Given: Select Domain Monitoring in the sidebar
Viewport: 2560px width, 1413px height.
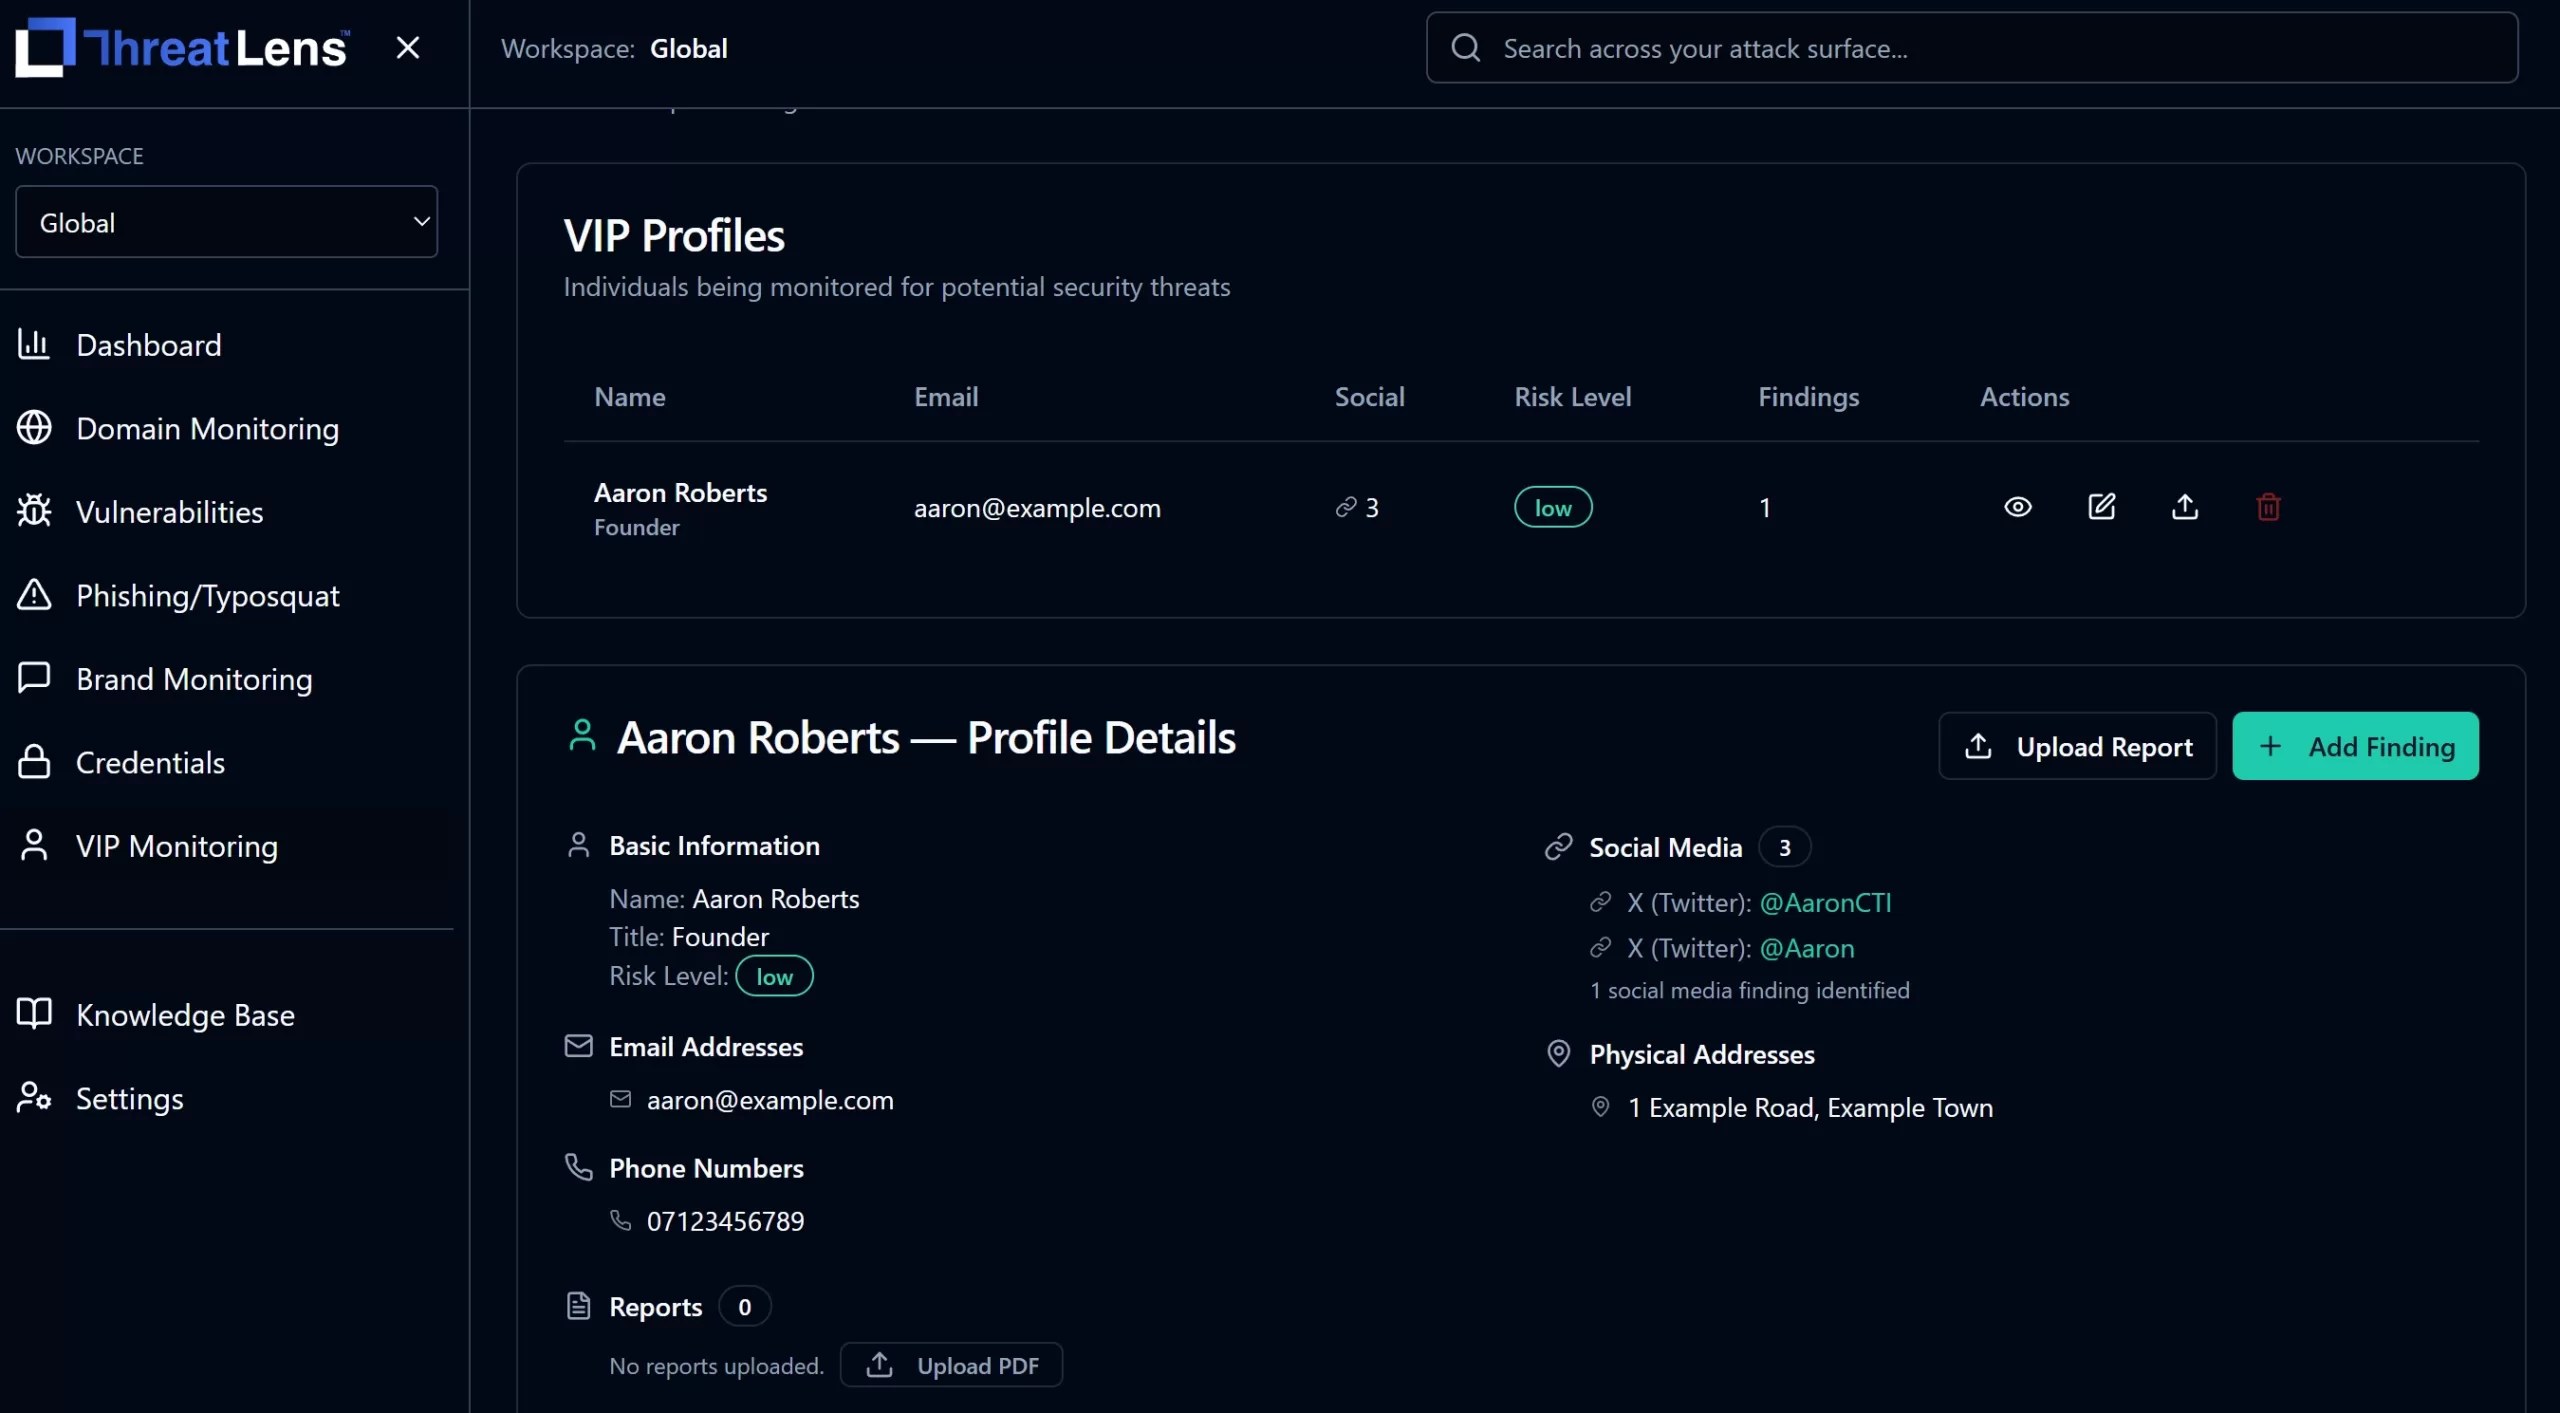Looking at the screenshot, I should pos(208,429).
